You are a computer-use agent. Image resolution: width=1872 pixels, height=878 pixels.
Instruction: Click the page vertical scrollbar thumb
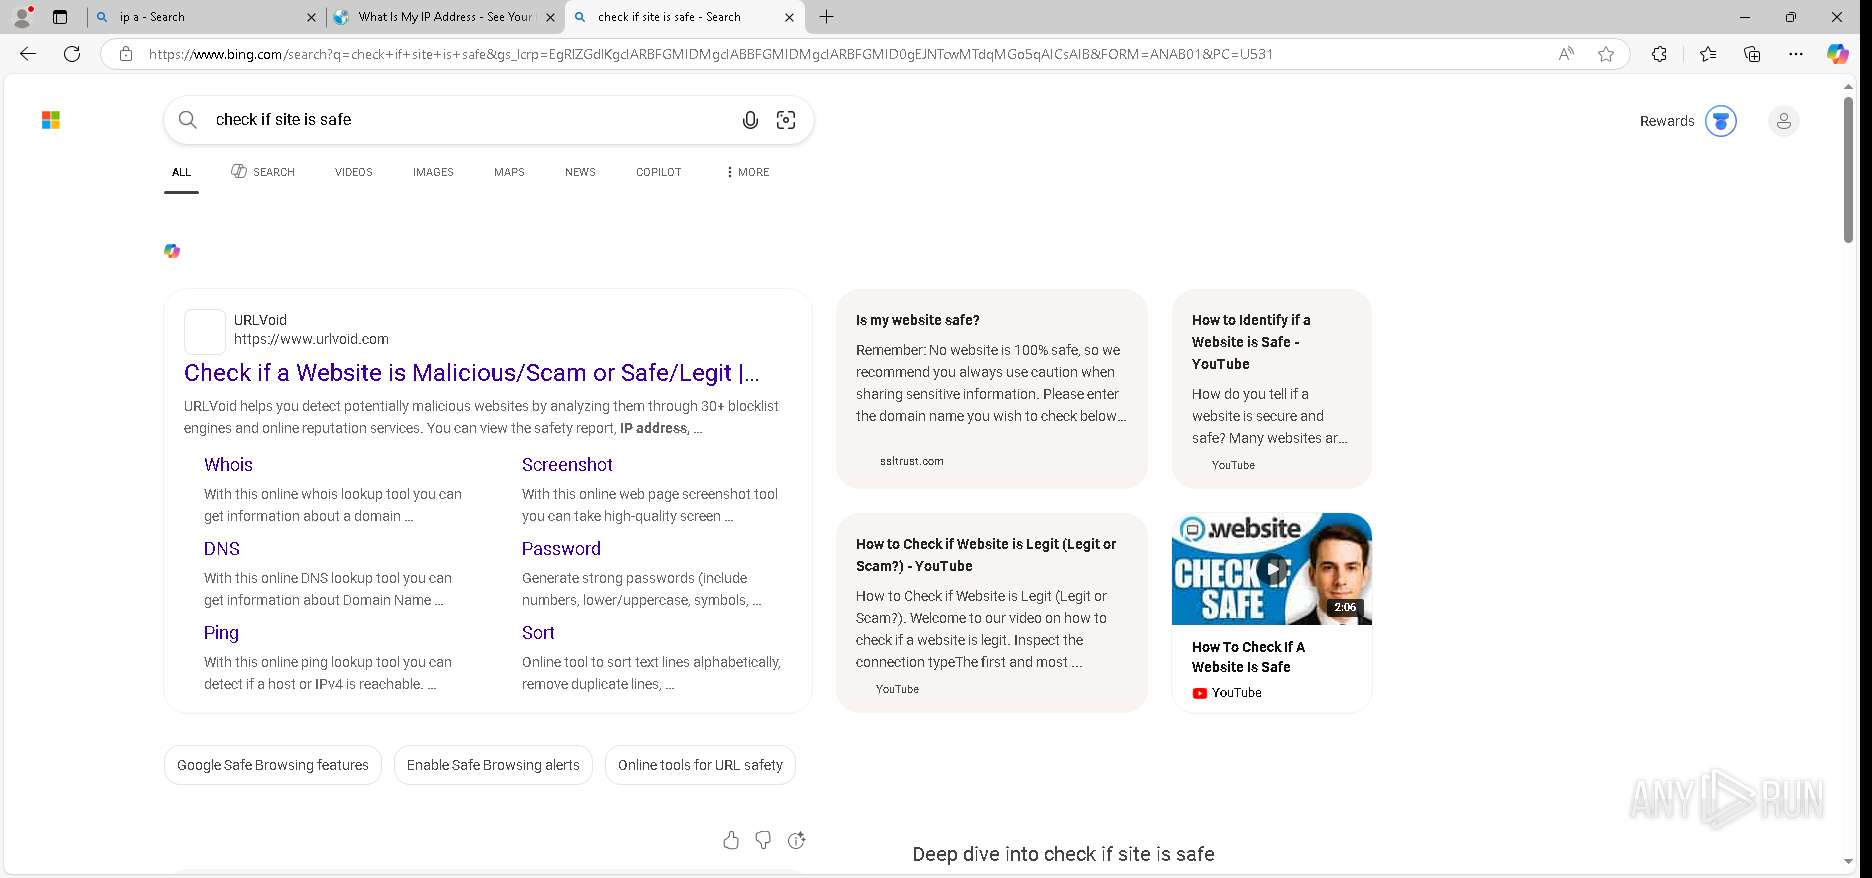1848,170
